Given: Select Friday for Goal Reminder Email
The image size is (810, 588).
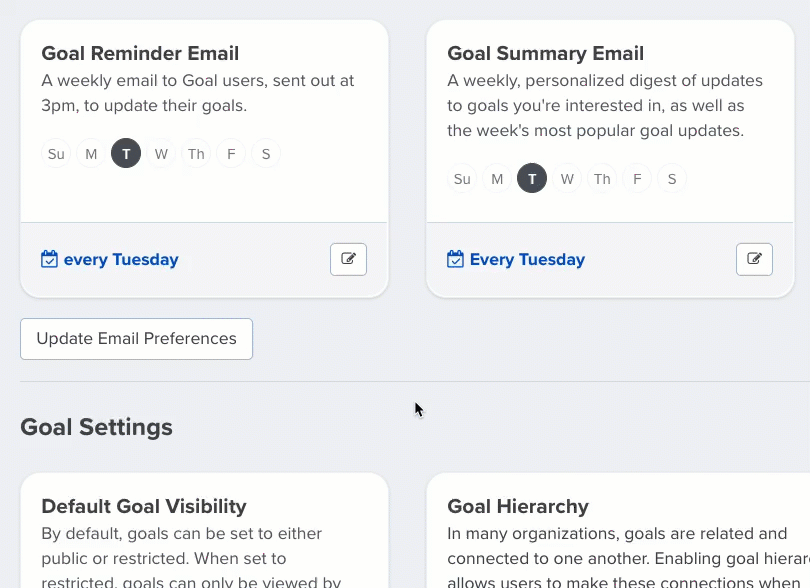Looking at the screenshot, I should [231, 153].
